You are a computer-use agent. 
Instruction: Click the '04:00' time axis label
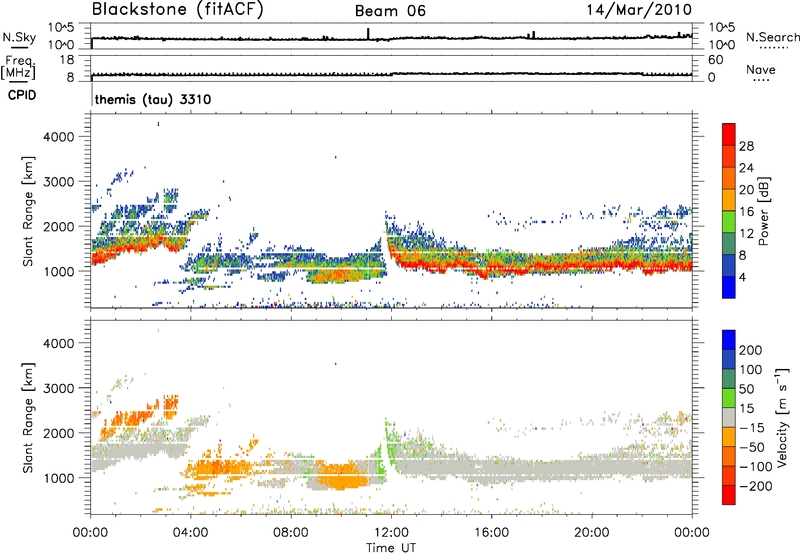point(190,533)
